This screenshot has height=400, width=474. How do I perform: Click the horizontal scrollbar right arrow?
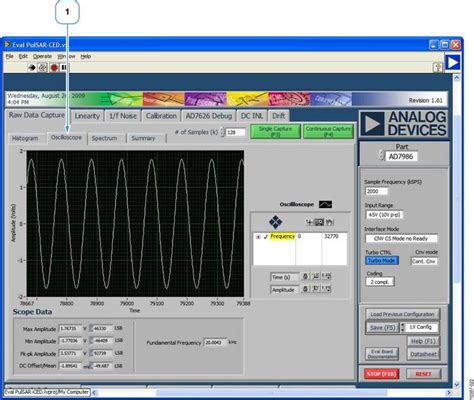(449, 393)
